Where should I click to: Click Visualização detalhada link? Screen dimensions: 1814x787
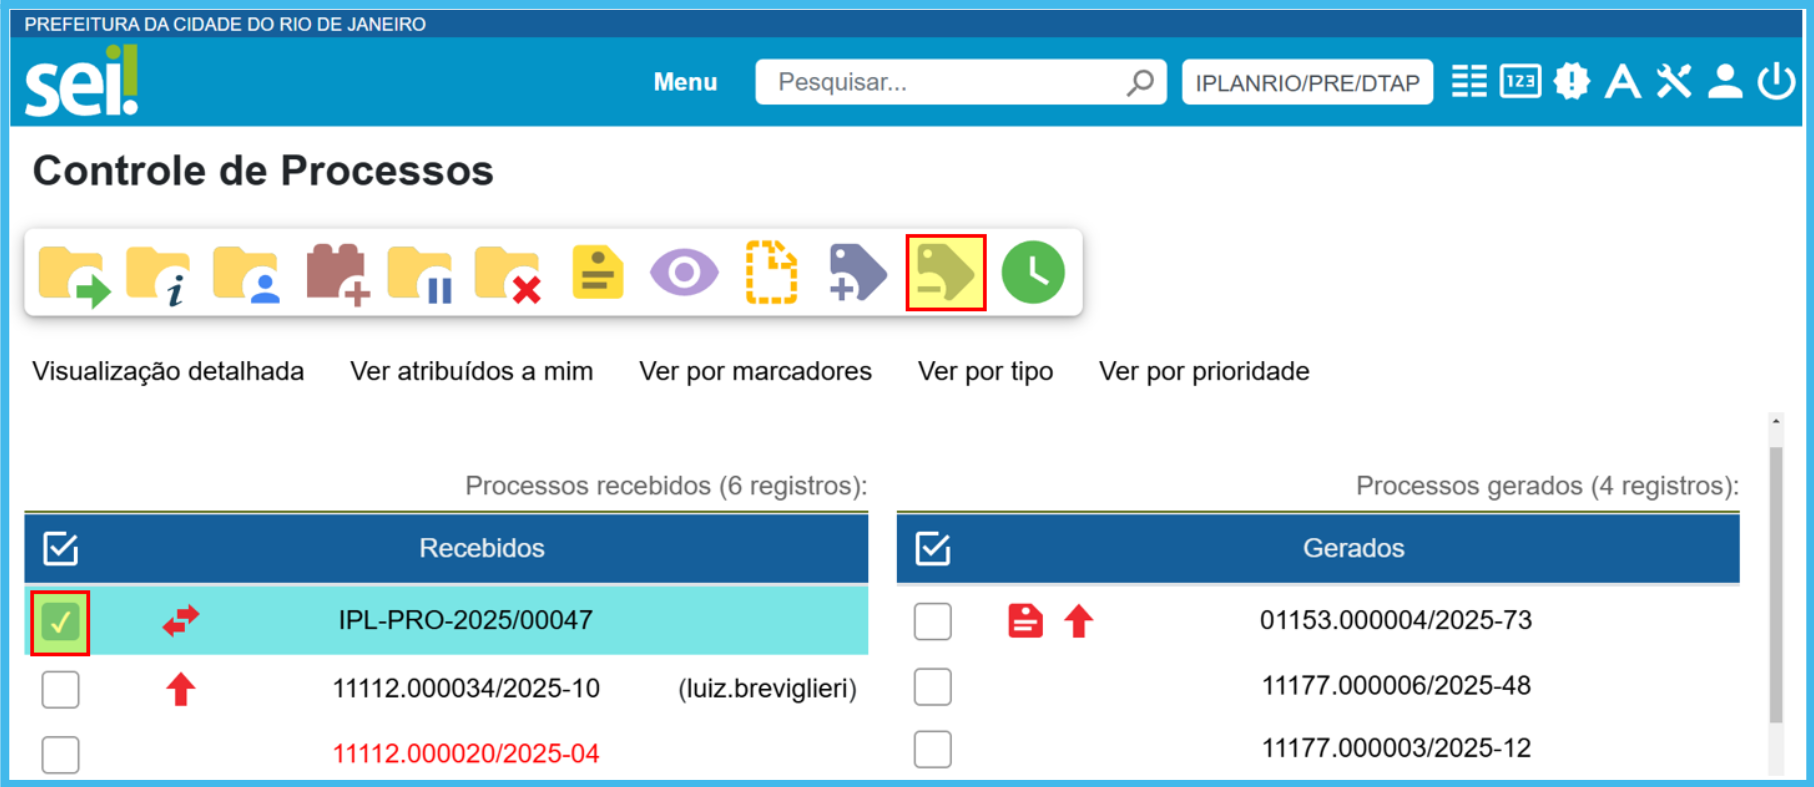pyautogui.click(x=168, y=371)
